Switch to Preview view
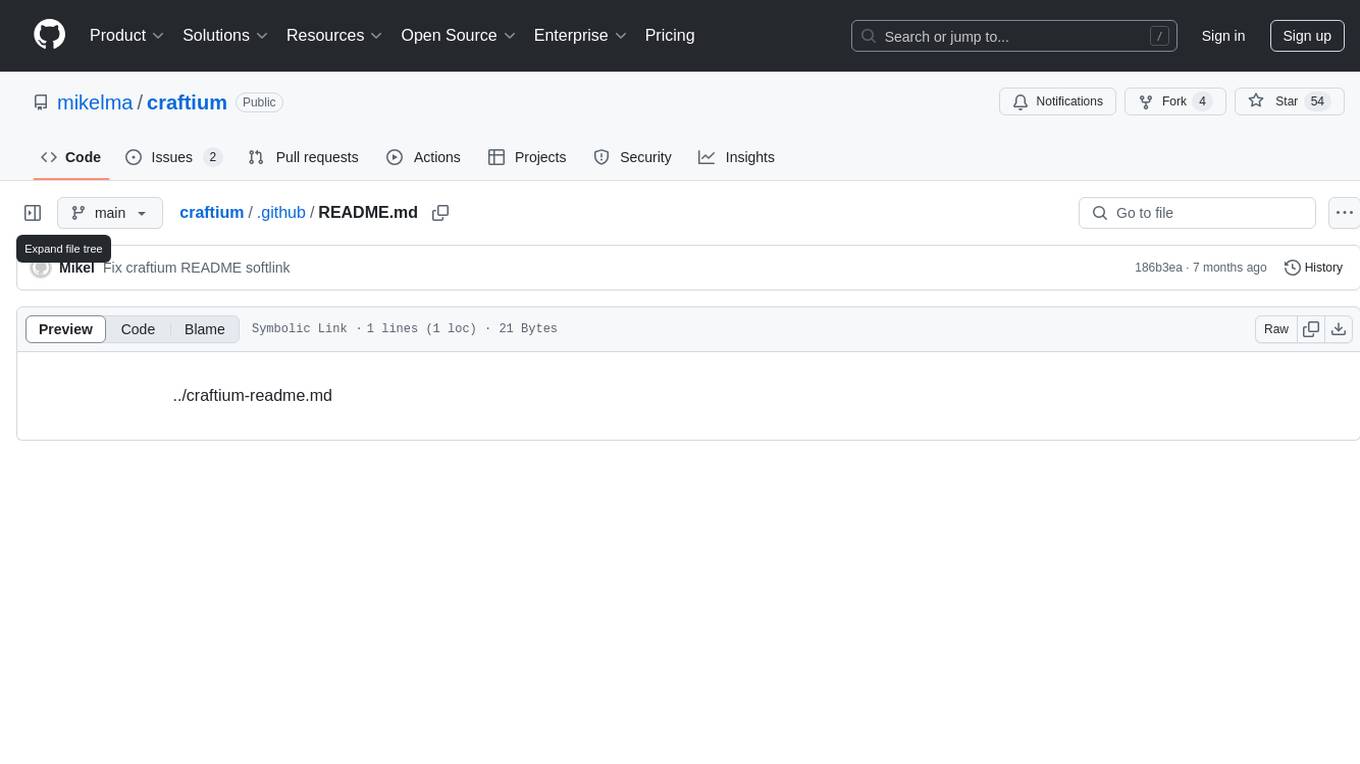Viewport: 1360px width, 764px height. pyautogui.click(x=66, y=329)
